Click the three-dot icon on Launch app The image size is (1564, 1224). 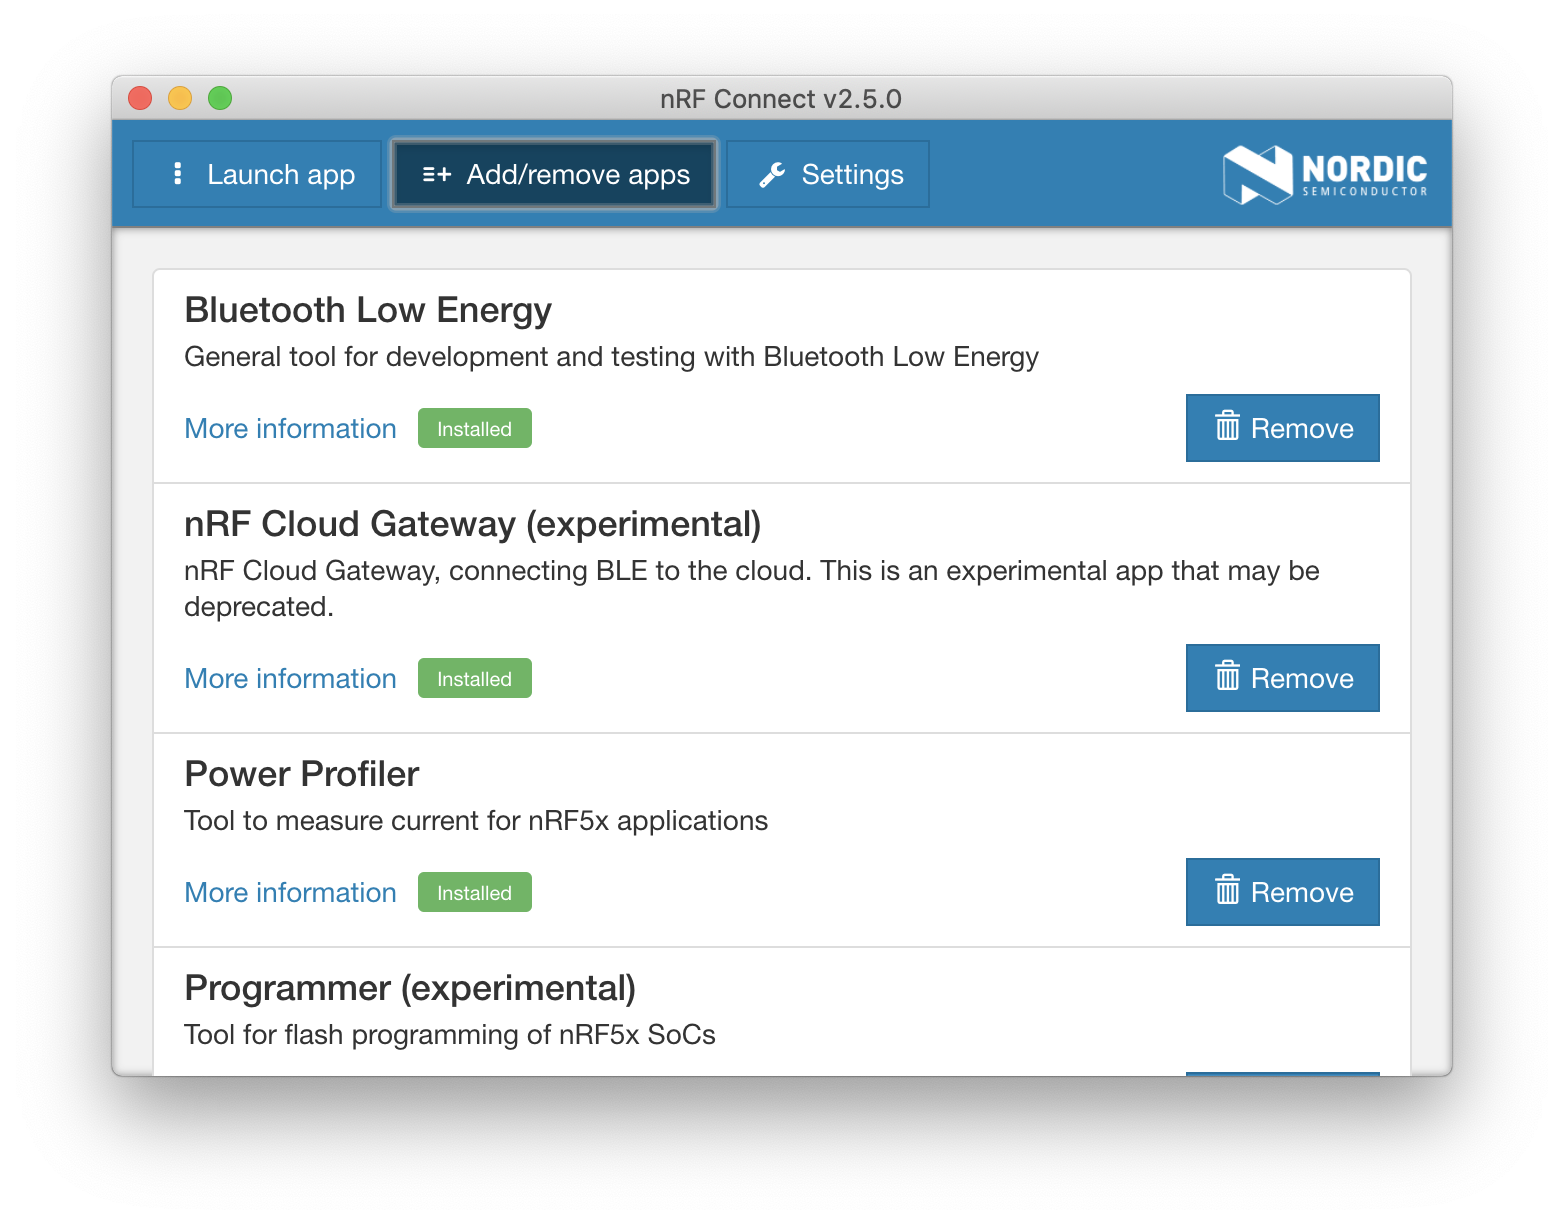tap(178, 174)
